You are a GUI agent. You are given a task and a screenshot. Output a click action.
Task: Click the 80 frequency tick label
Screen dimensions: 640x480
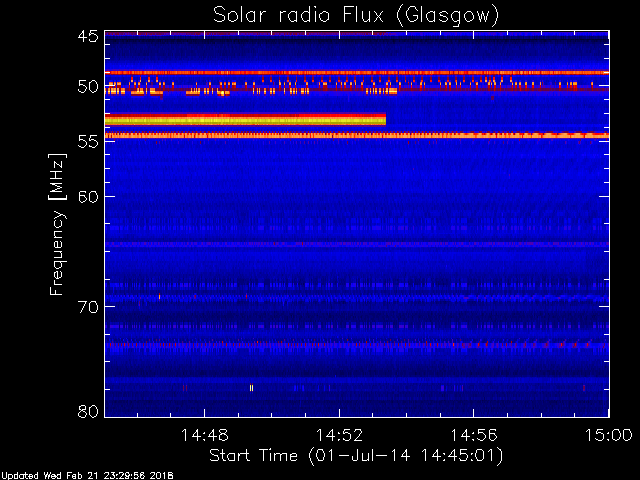point(88,411)
